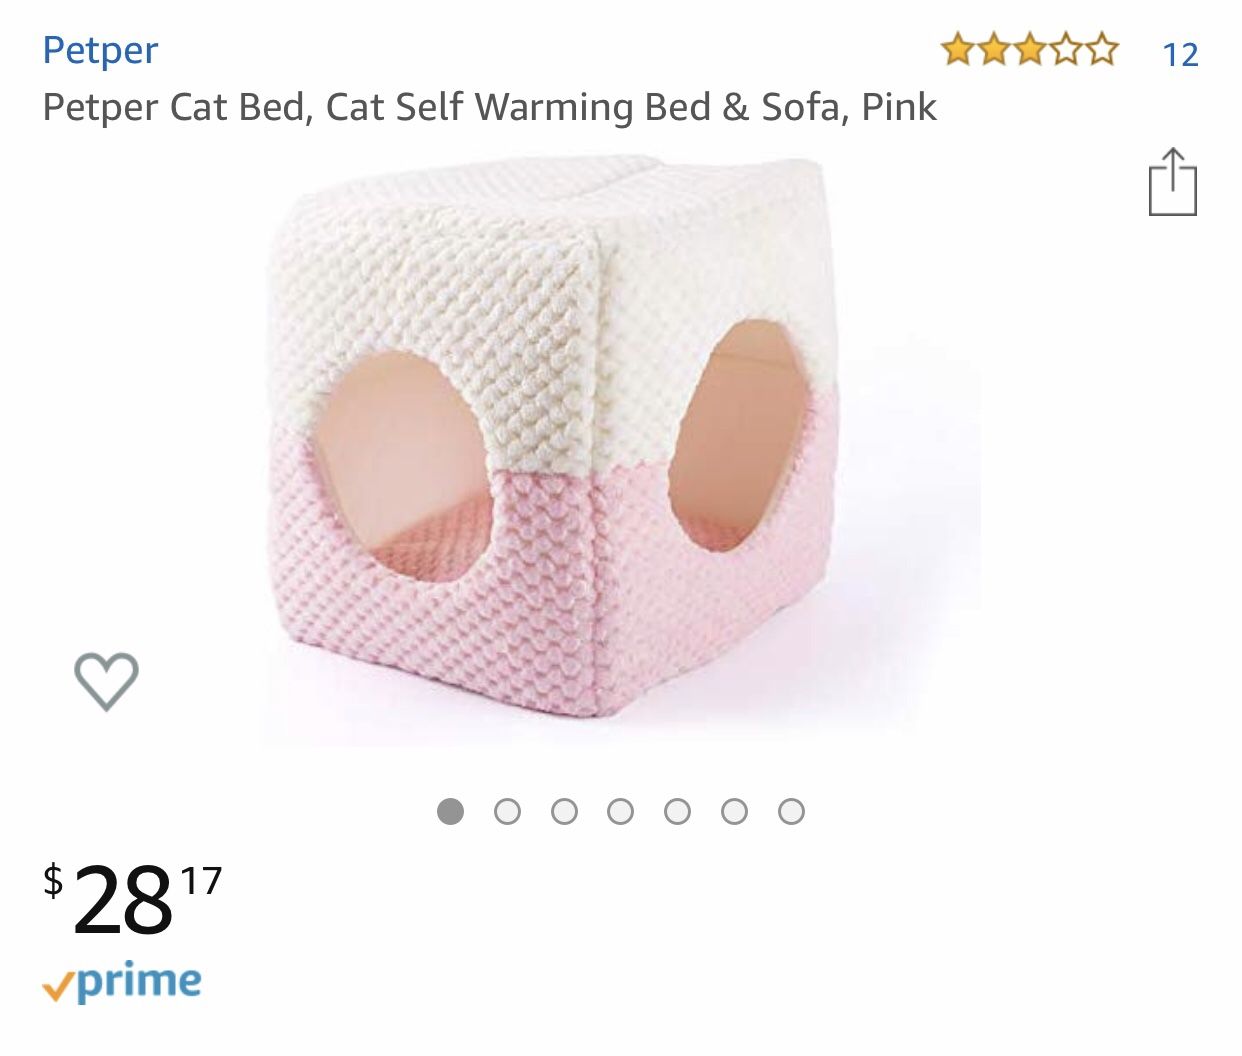
Task: Click the fourth image pagination dot
Action: 623,812
